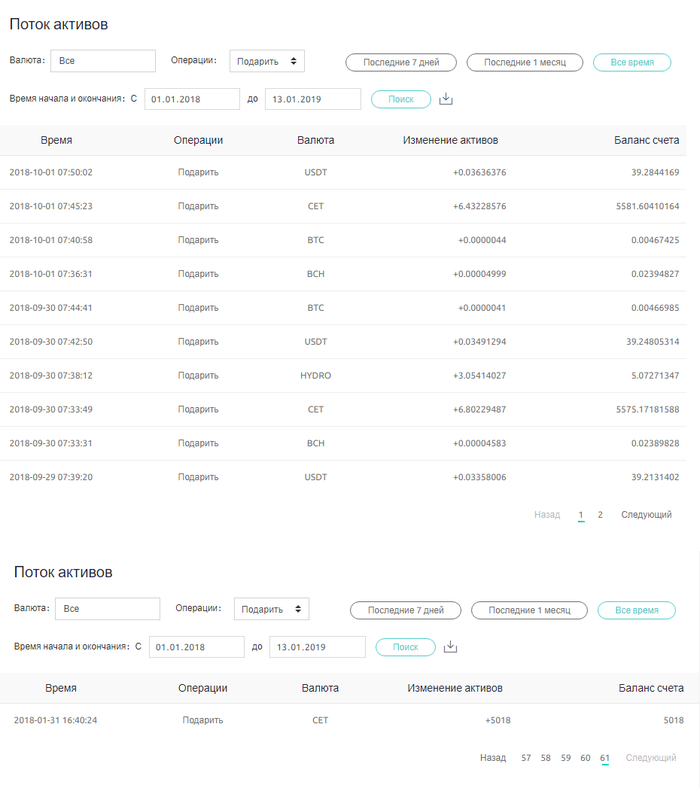Go to page 2 of results

(x=600, y=515)
